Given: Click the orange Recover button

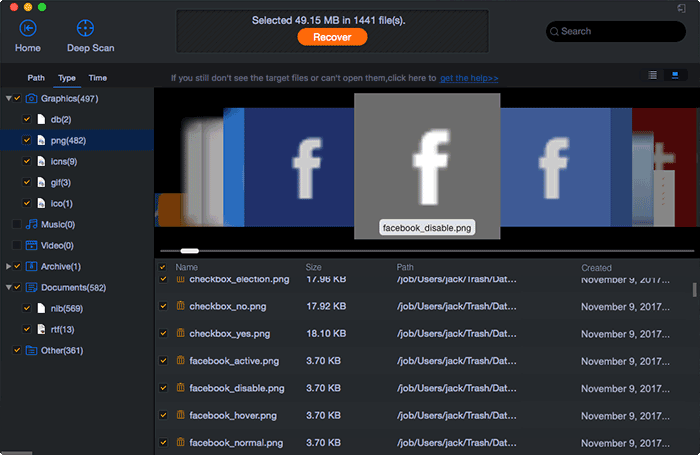Looking at the screenshot, I should pyautogui.click(x=333, y=37).
